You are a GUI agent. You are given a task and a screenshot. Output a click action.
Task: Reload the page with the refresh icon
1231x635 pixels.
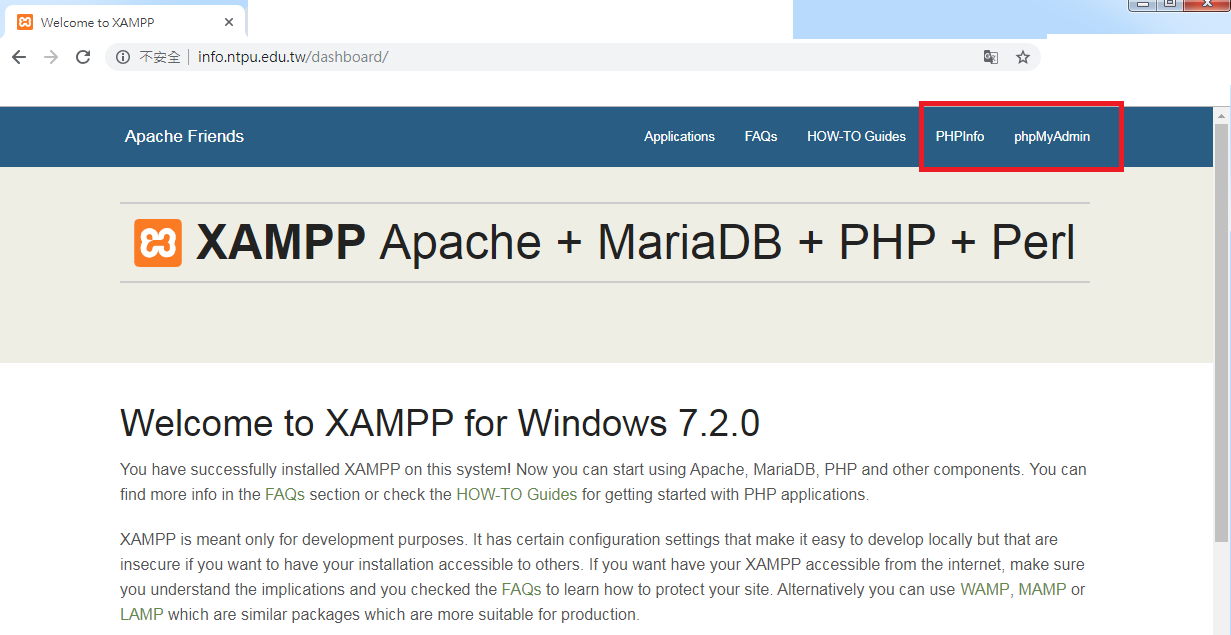pyautogui.click(x=83, y=57)
